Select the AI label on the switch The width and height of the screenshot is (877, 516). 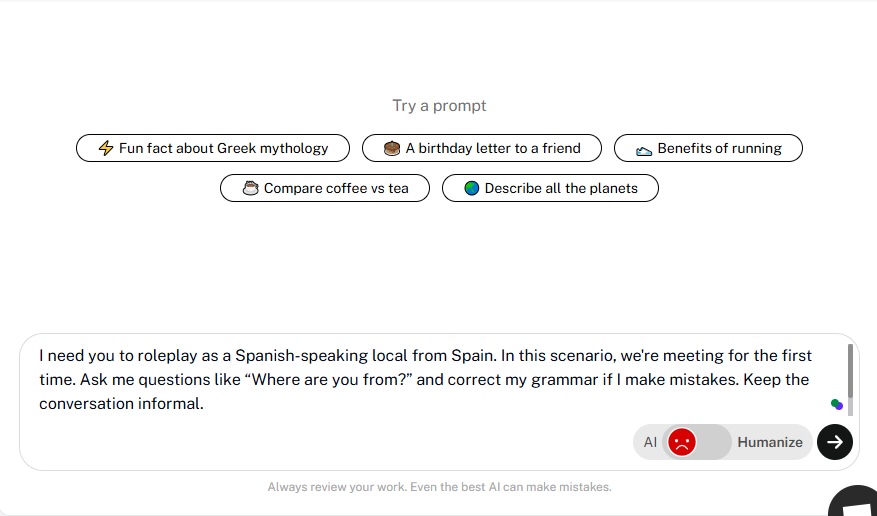coord(650,442)
